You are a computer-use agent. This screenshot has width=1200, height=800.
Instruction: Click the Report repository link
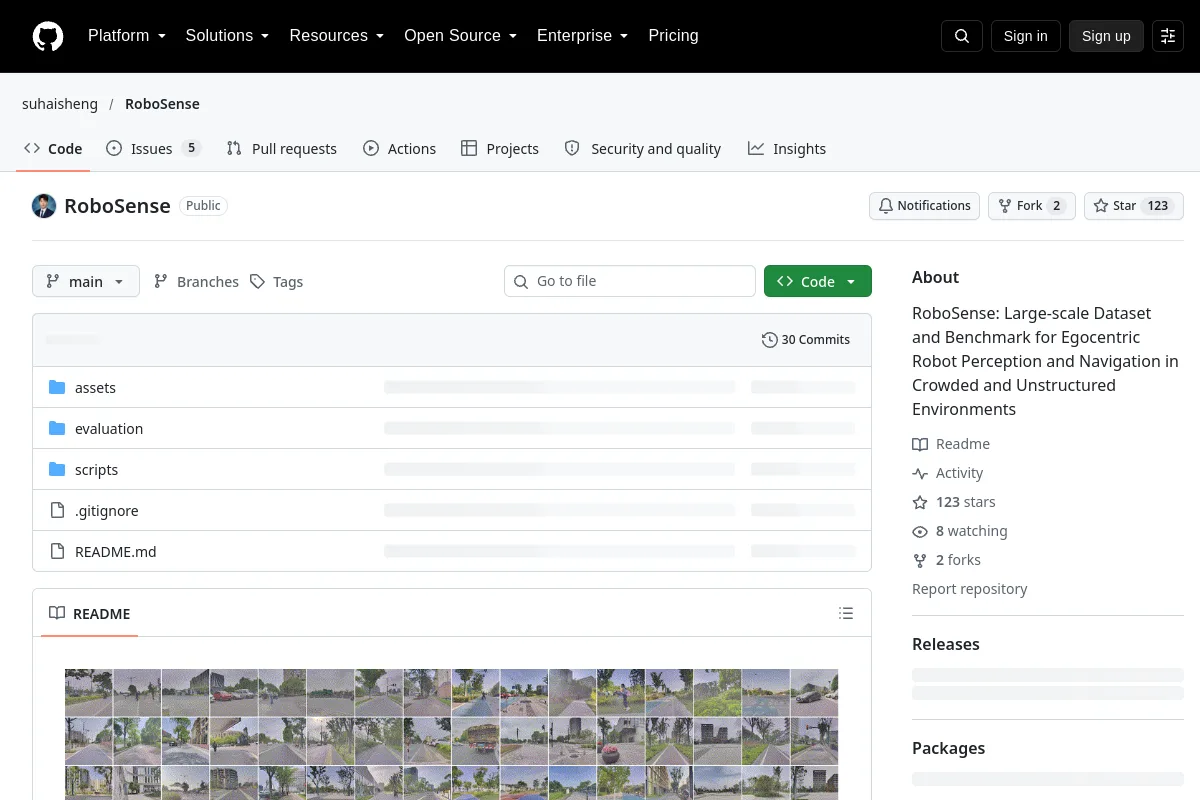[970, 589]
